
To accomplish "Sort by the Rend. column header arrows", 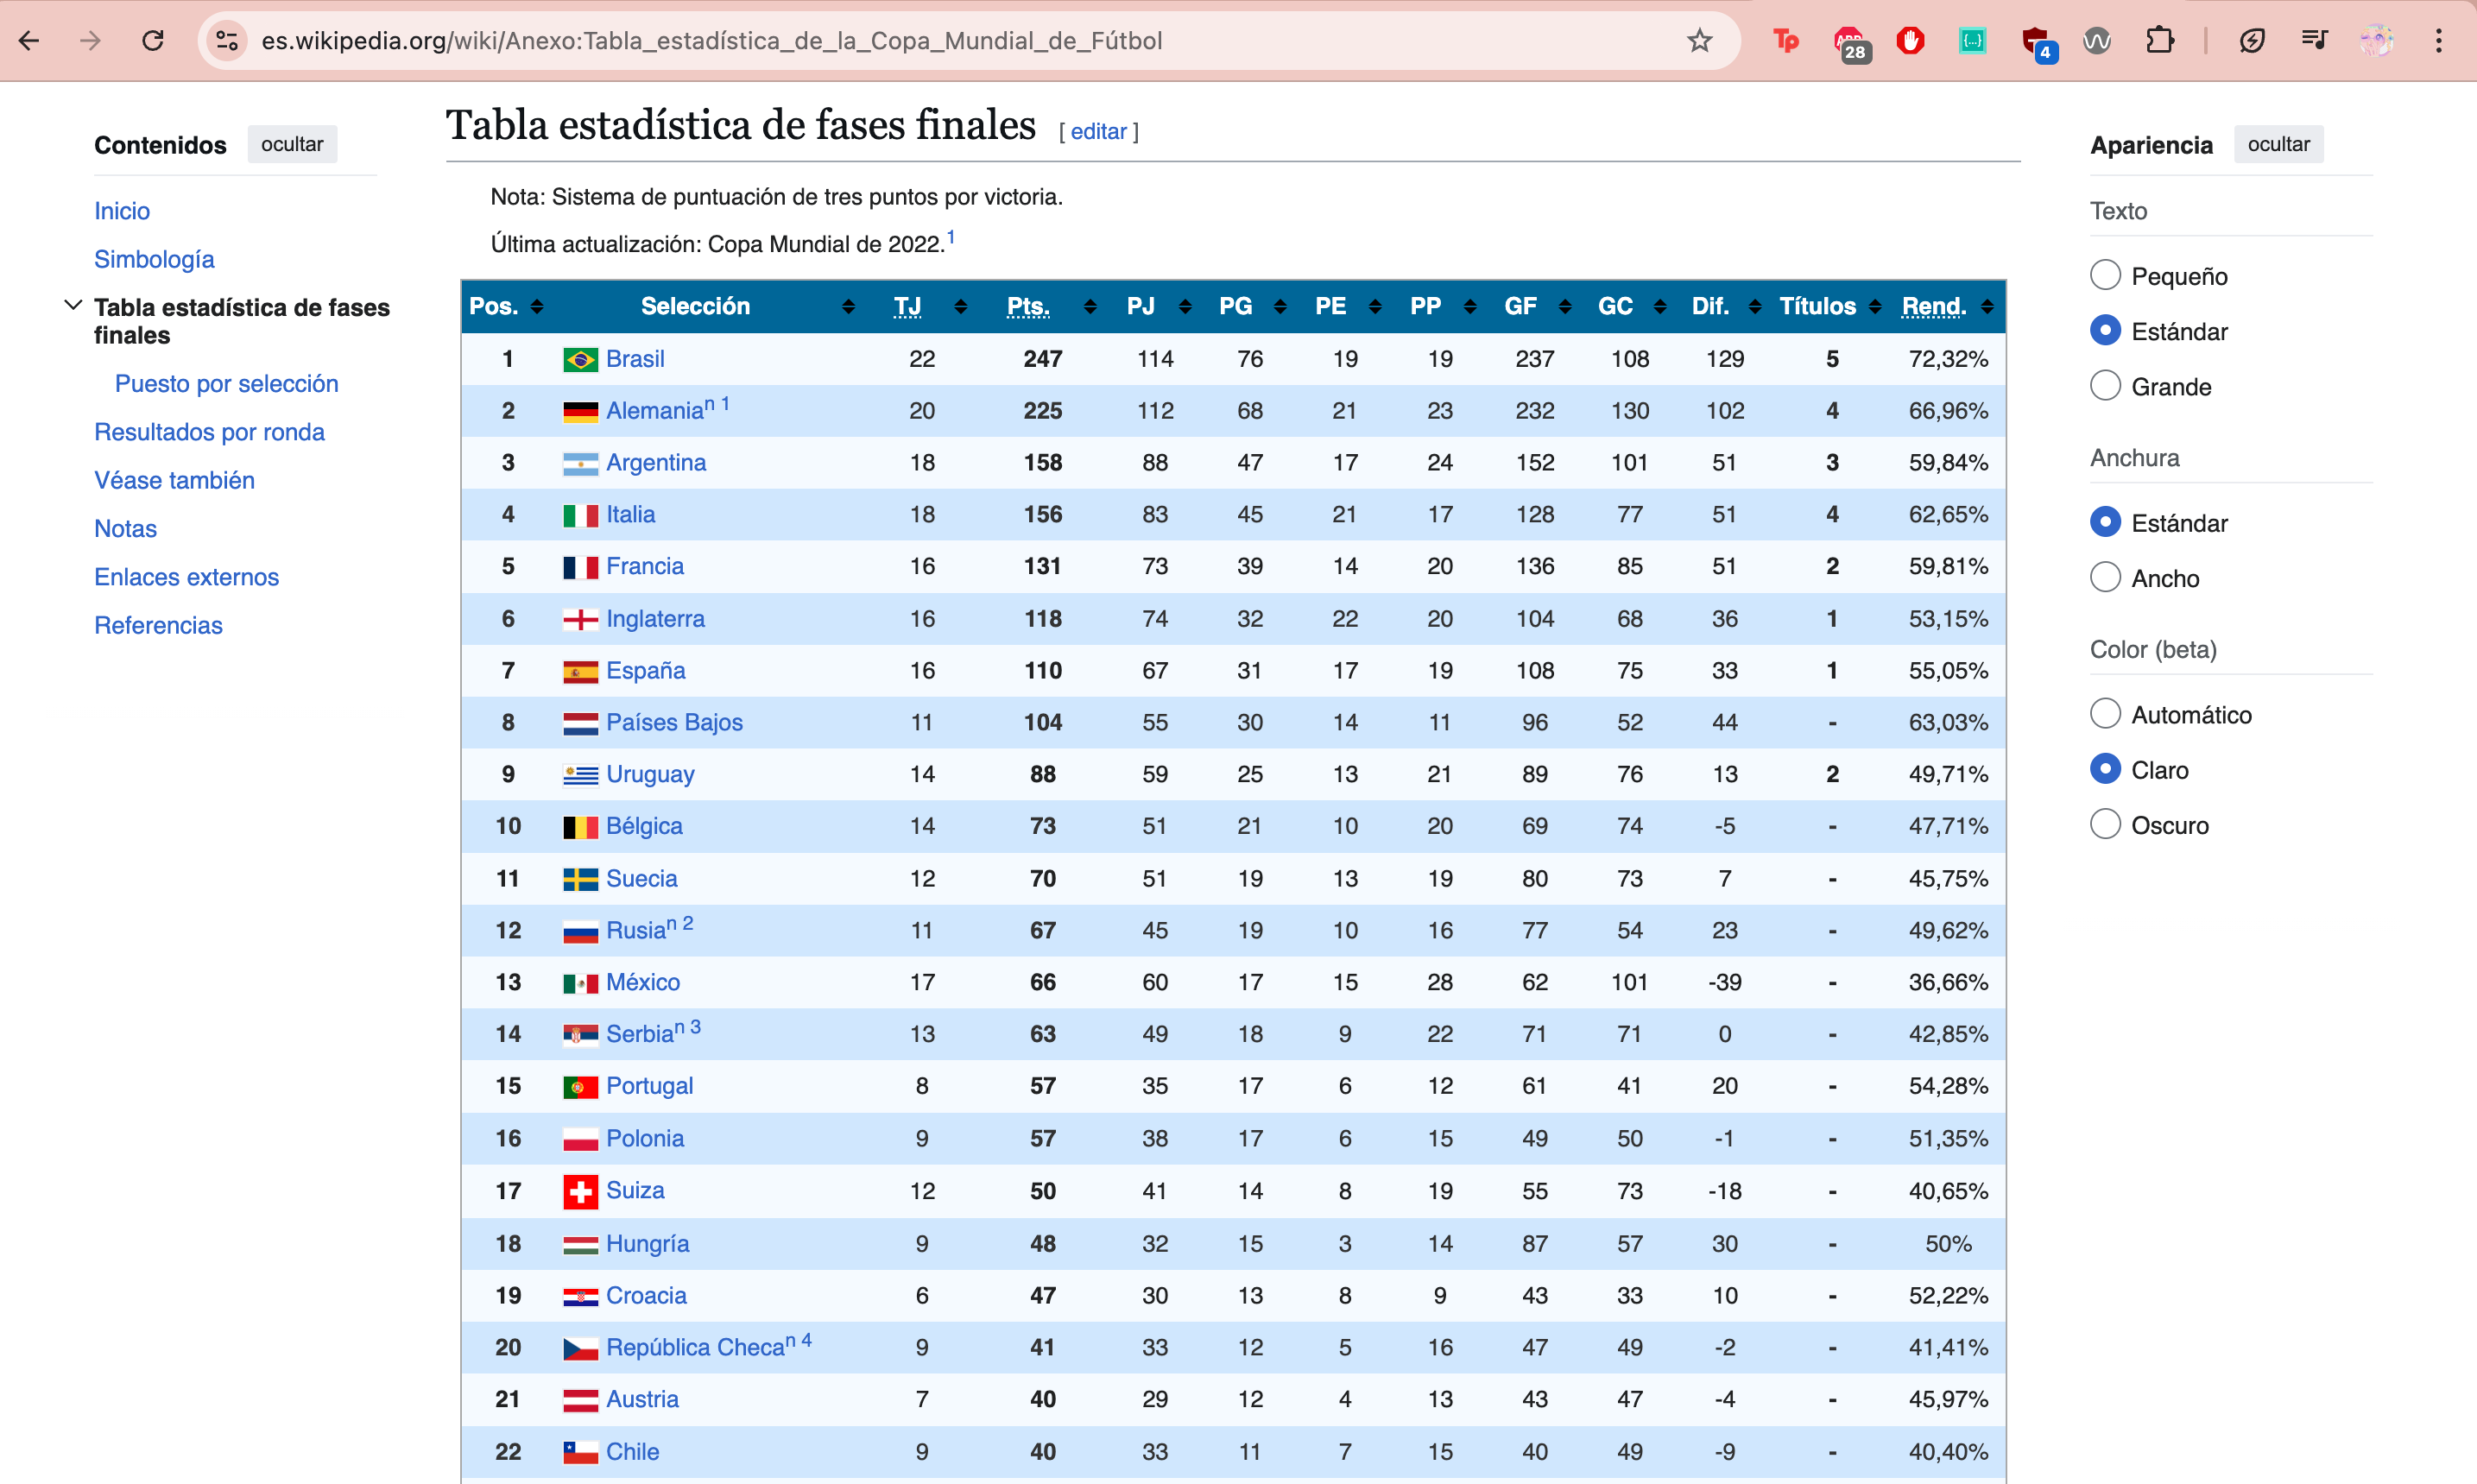I will tap(1987, 306).
